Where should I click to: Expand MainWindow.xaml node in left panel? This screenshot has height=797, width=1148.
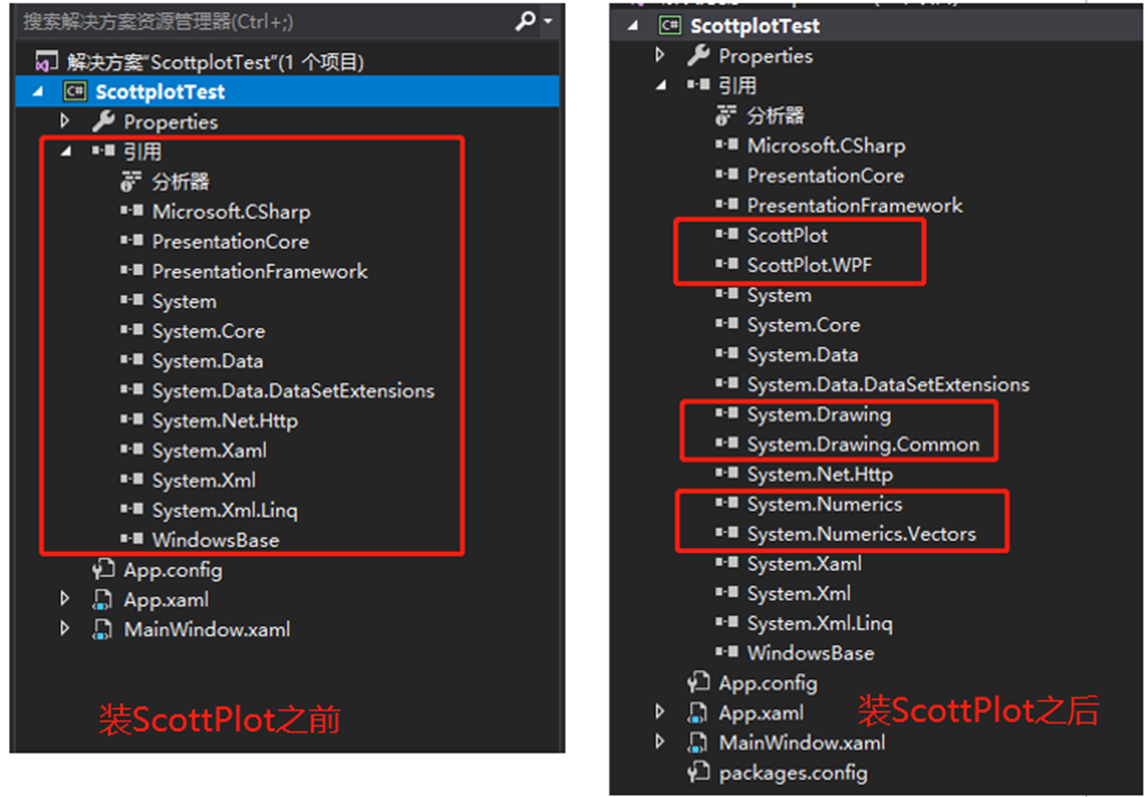pyautogui.click(x=65, y=629)
